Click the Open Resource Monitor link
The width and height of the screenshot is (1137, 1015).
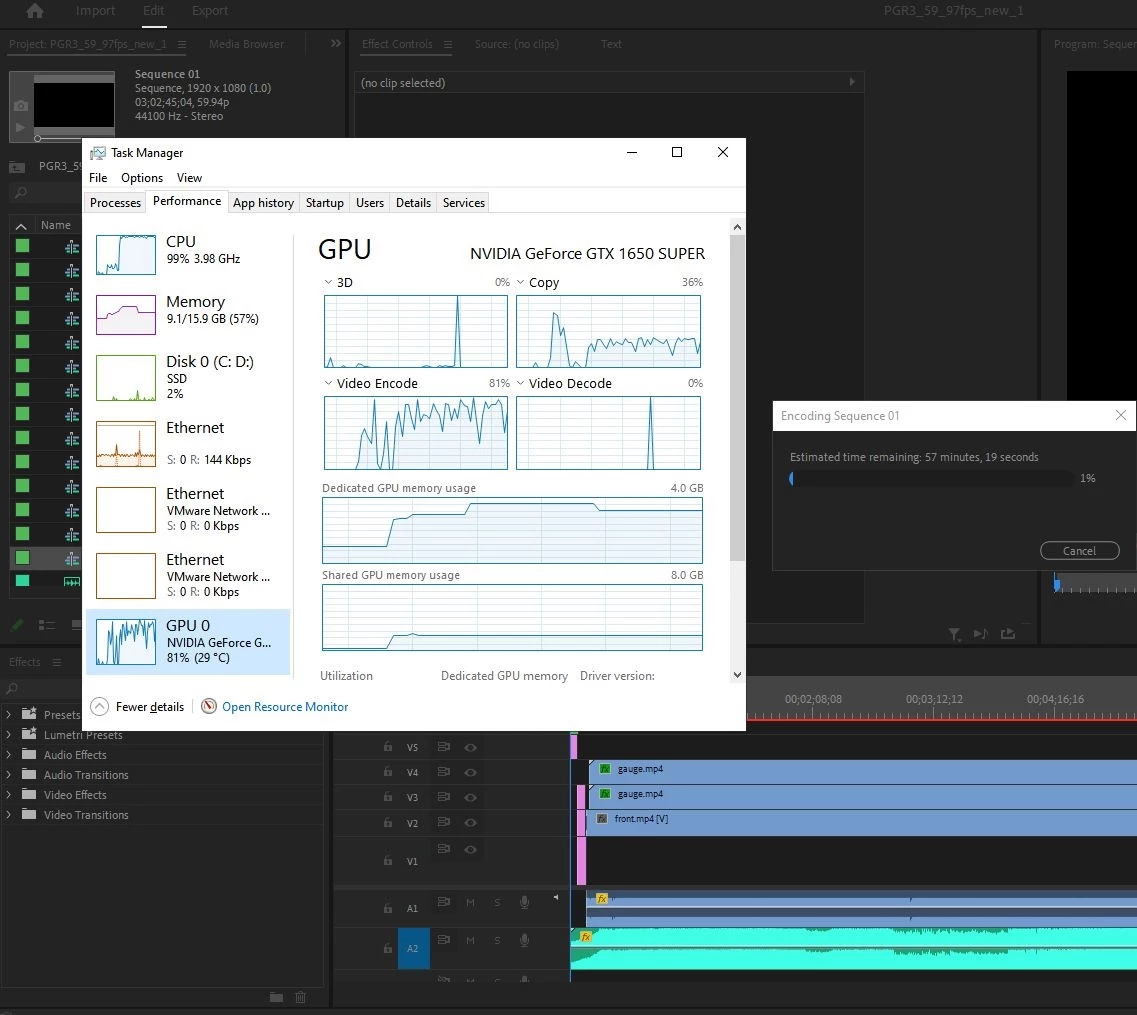click(285, 707)
